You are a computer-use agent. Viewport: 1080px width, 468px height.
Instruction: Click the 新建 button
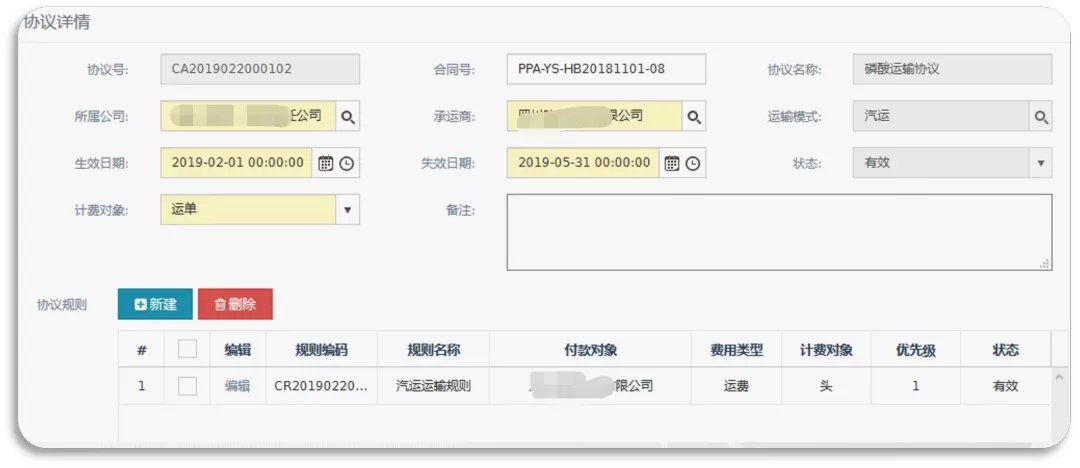coord(155,304)
